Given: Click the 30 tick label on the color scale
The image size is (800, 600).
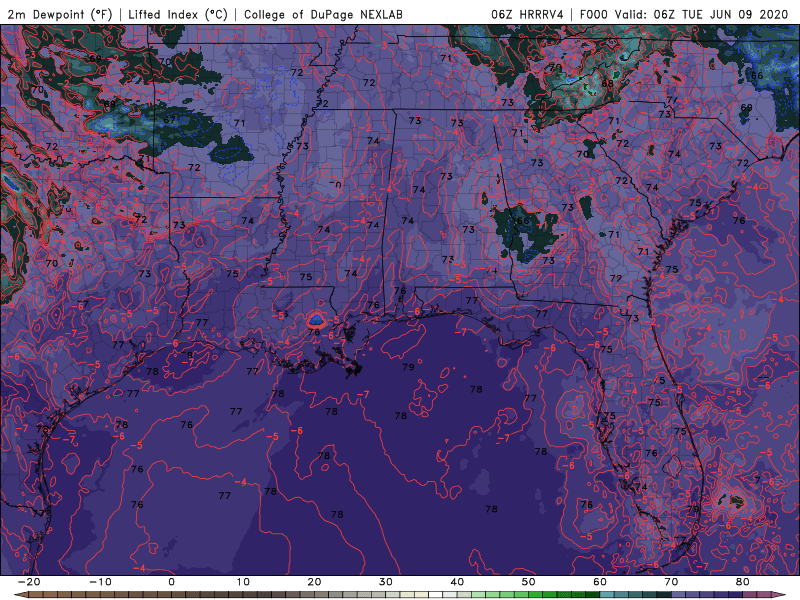Looking at the screenshot, I should point(386,582).
